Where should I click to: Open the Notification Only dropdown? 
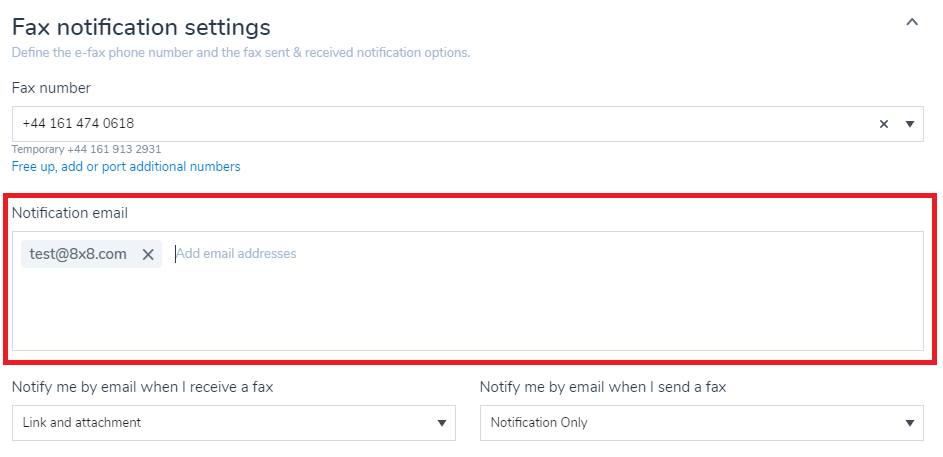coord(701,423)
